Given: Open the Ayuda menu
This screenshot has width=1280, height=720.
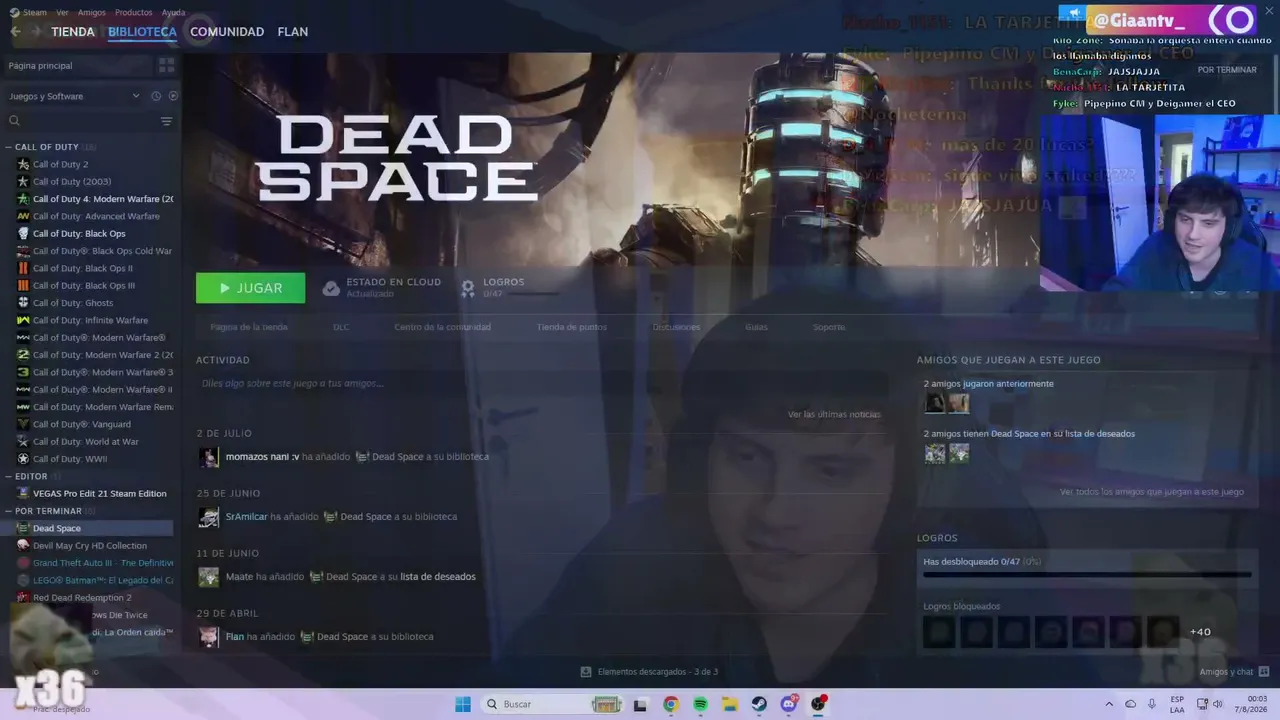Looking at the screenshot, I should (x=174, y=13).
